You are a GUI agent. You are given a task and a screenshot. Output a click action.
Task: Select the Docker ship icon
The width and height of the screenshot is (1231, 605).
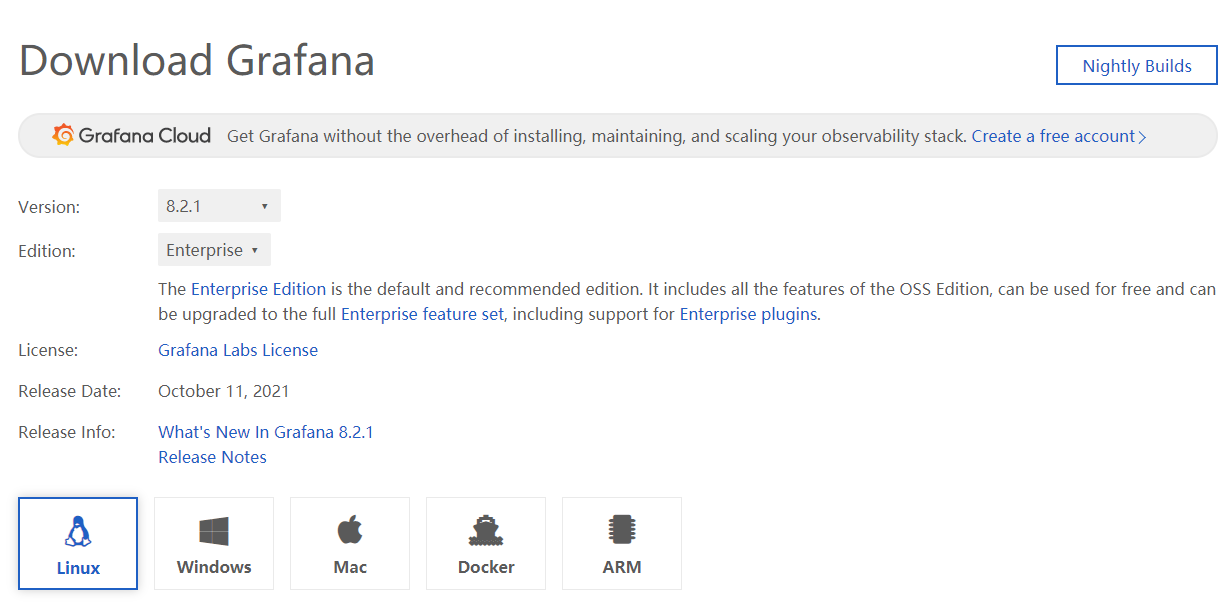(x=486, y=530)
